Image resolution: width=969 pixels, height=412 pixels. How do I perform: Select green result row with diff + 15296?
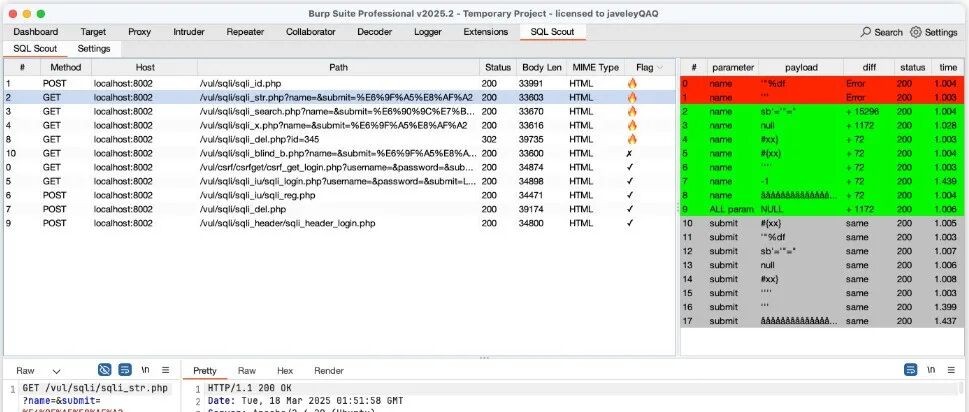[823, 111]
